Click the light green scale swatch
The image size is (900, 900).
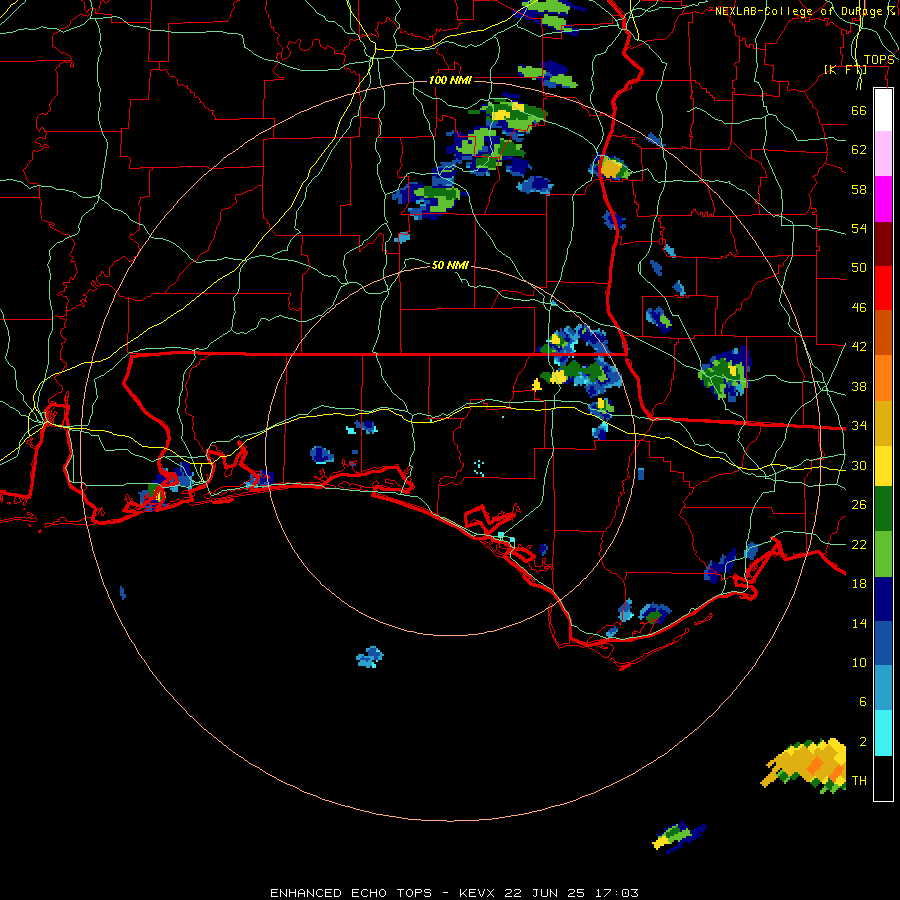(883, 554)
